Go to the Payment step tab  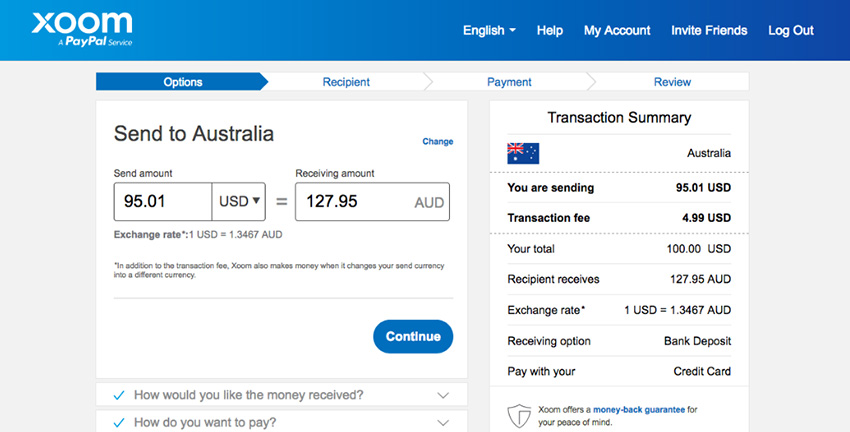tap(509, 82)
